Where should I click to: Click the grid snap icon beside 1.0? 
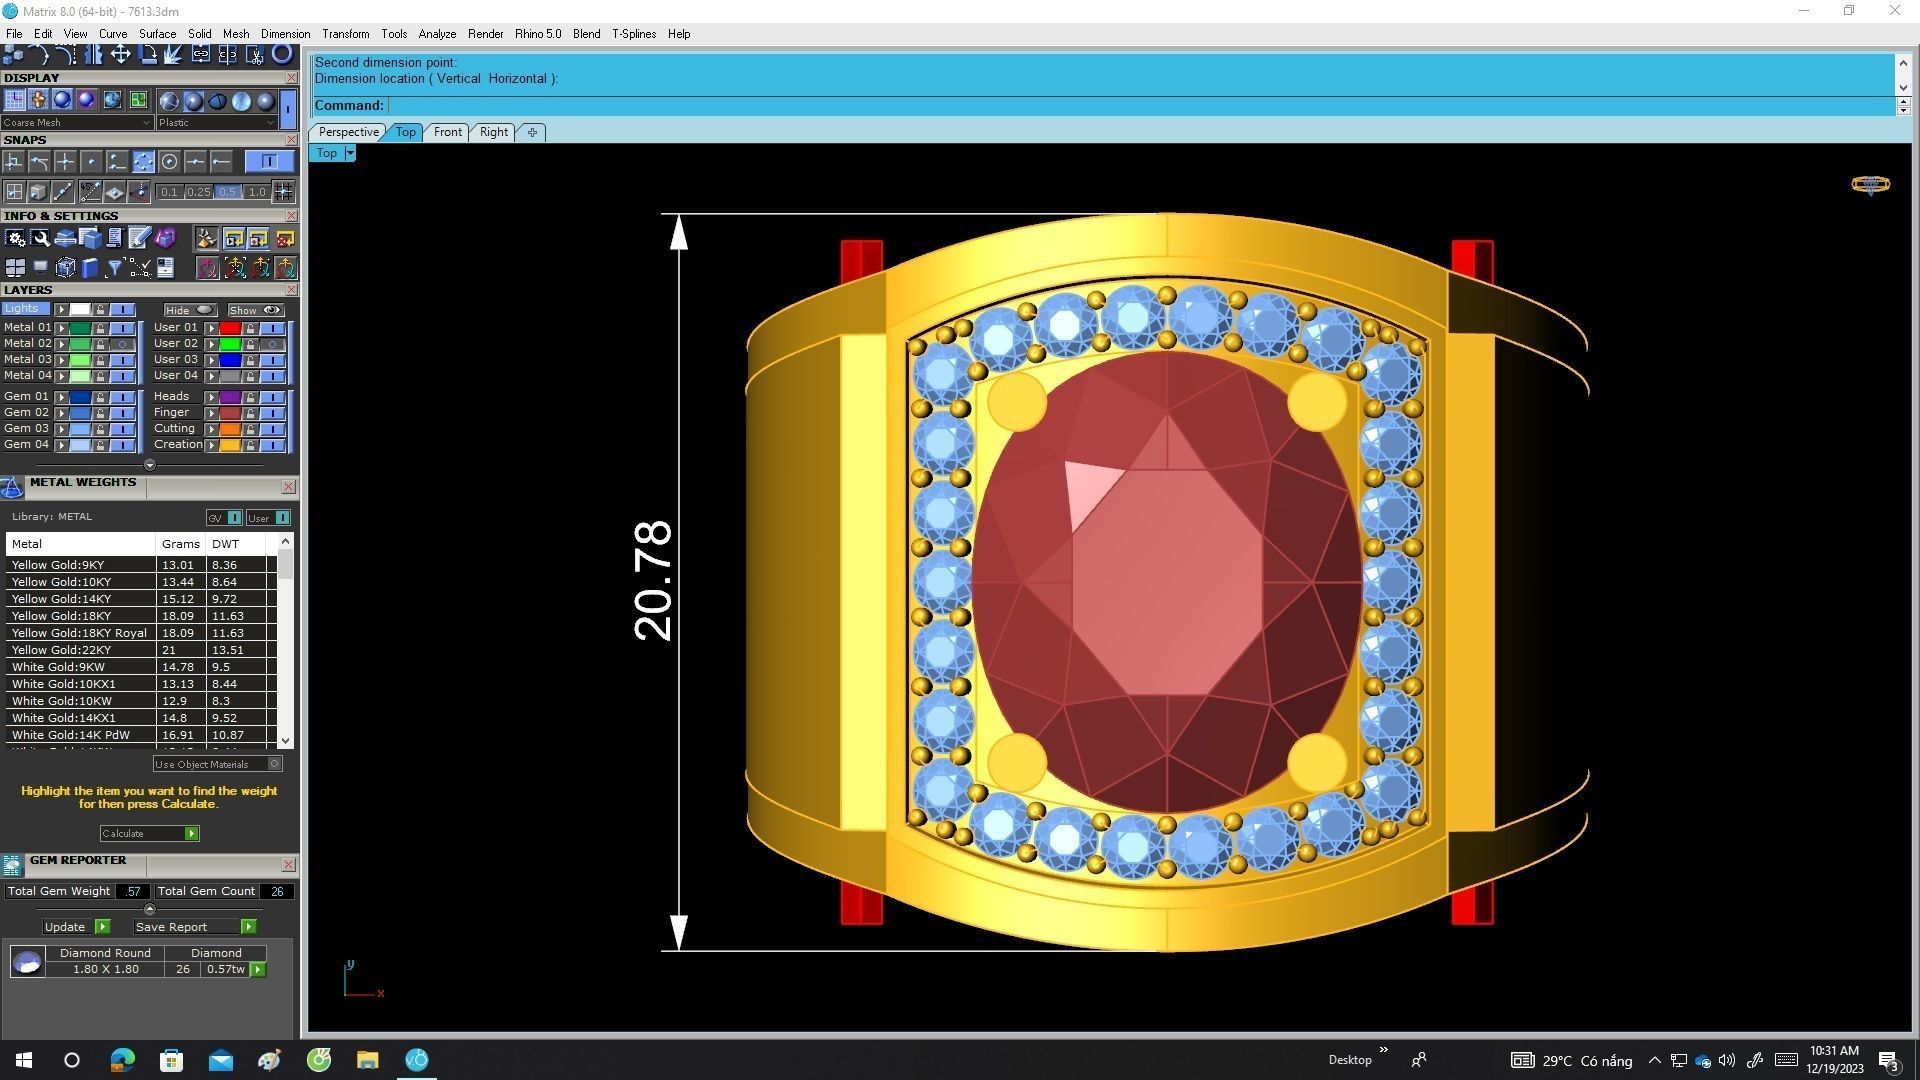tap(284, 191)
